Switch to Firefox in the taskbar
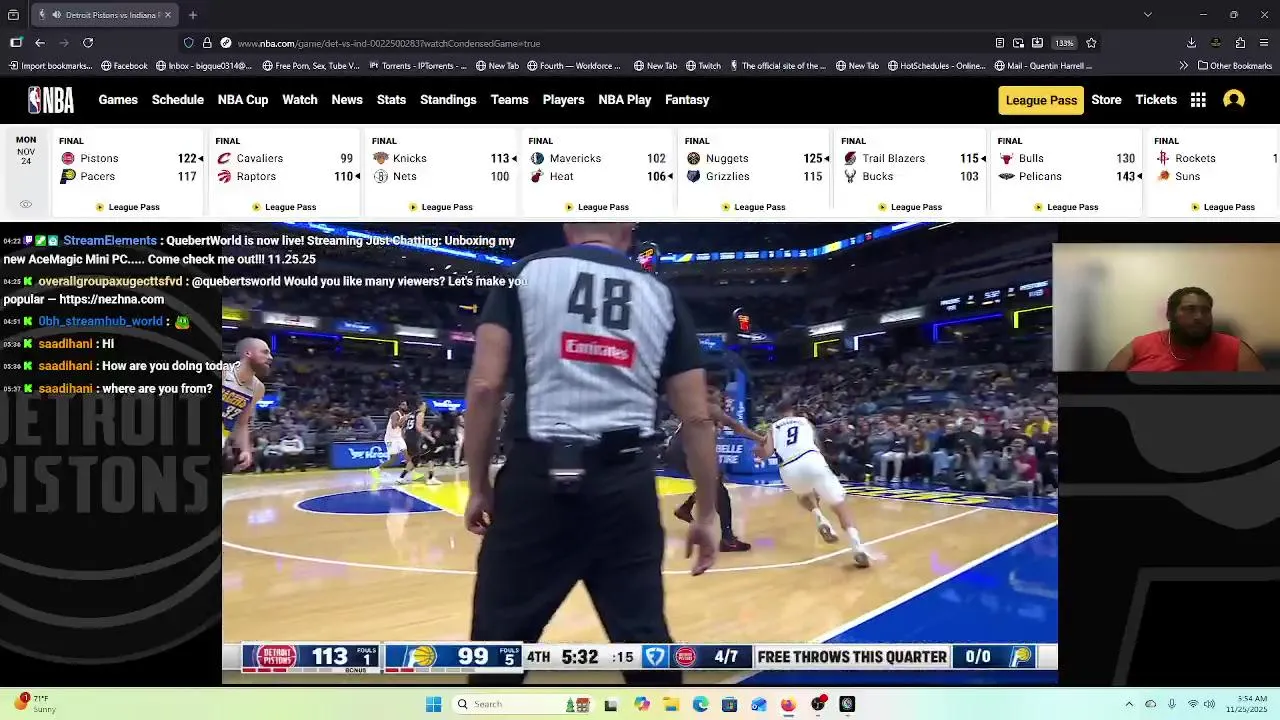1280x720 pixels. (x=788, y=704)
